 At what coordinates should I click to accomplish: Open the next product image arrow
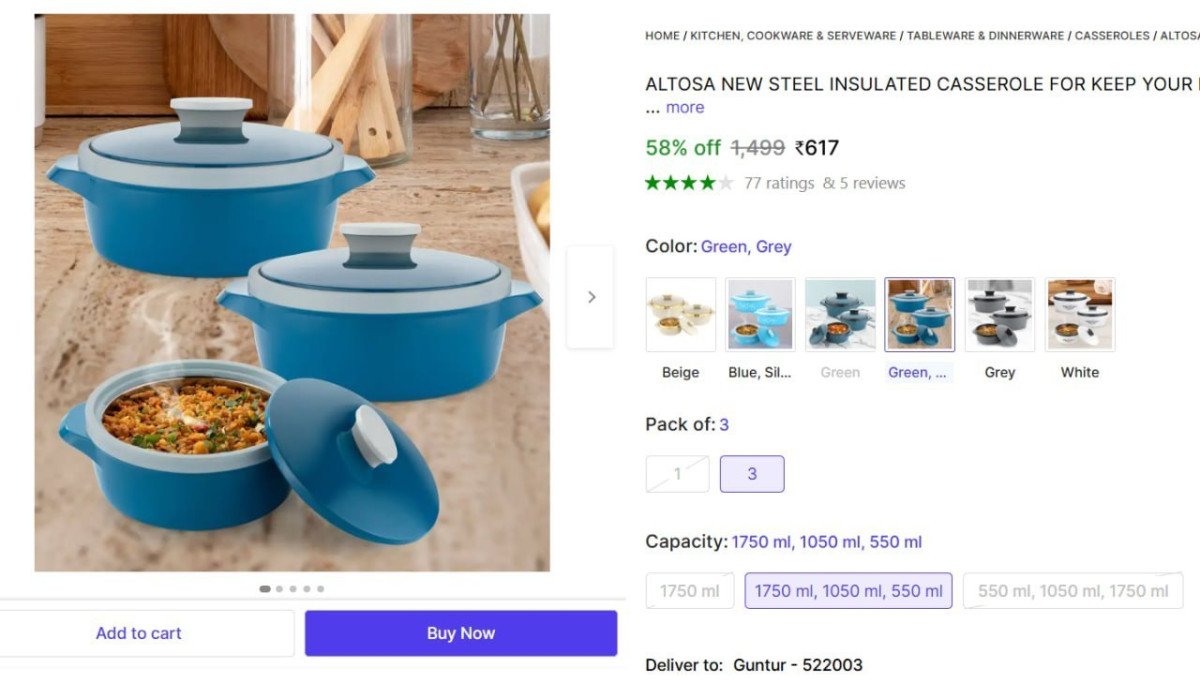coord(590,296)
